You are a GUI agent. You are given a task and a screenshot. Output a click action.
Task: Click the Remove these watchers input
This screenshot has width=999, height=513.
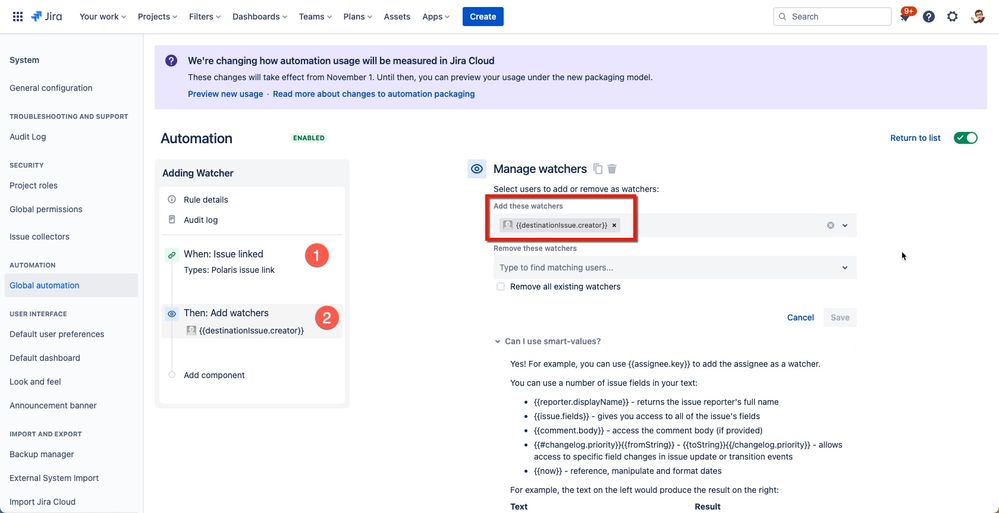tap(675, 268)
